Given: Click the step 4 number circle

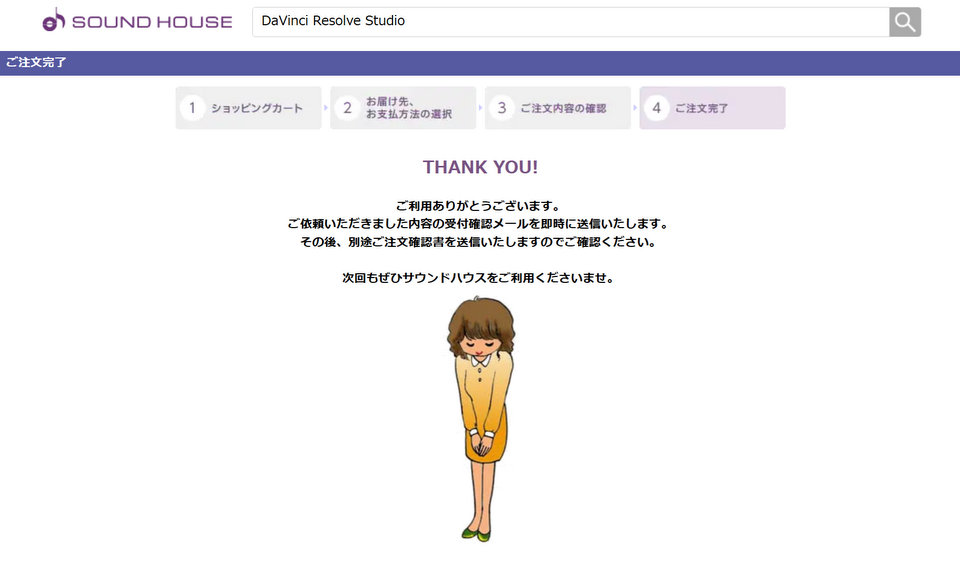Looking at the screenshot, I should click(x=656, y=108).
